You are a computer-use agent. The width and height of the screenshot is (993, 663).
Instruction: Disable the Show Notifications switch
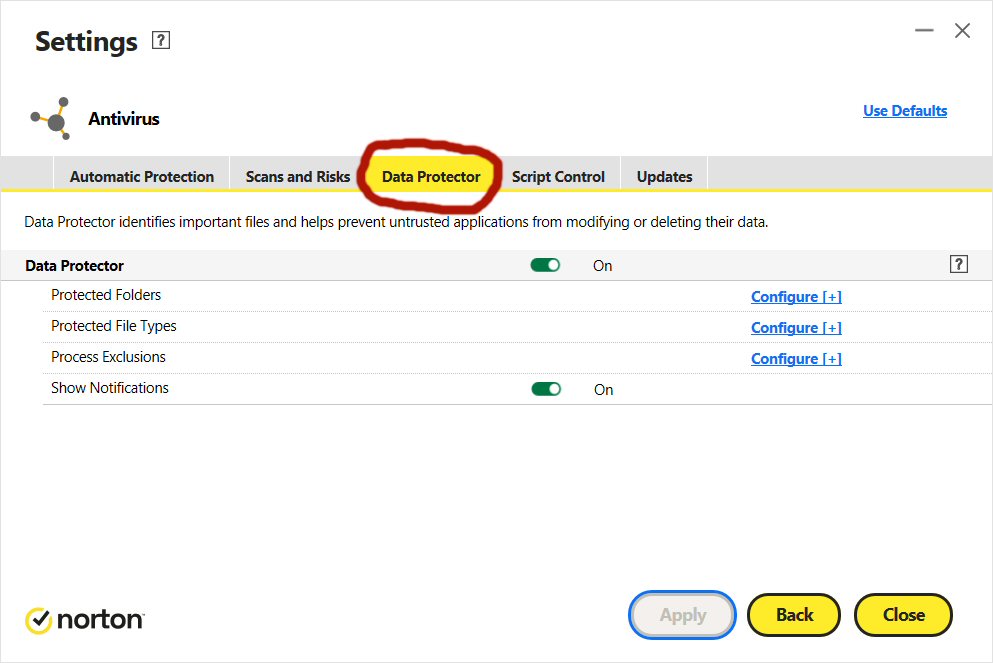pyautogui.click(x=546, y=389)
